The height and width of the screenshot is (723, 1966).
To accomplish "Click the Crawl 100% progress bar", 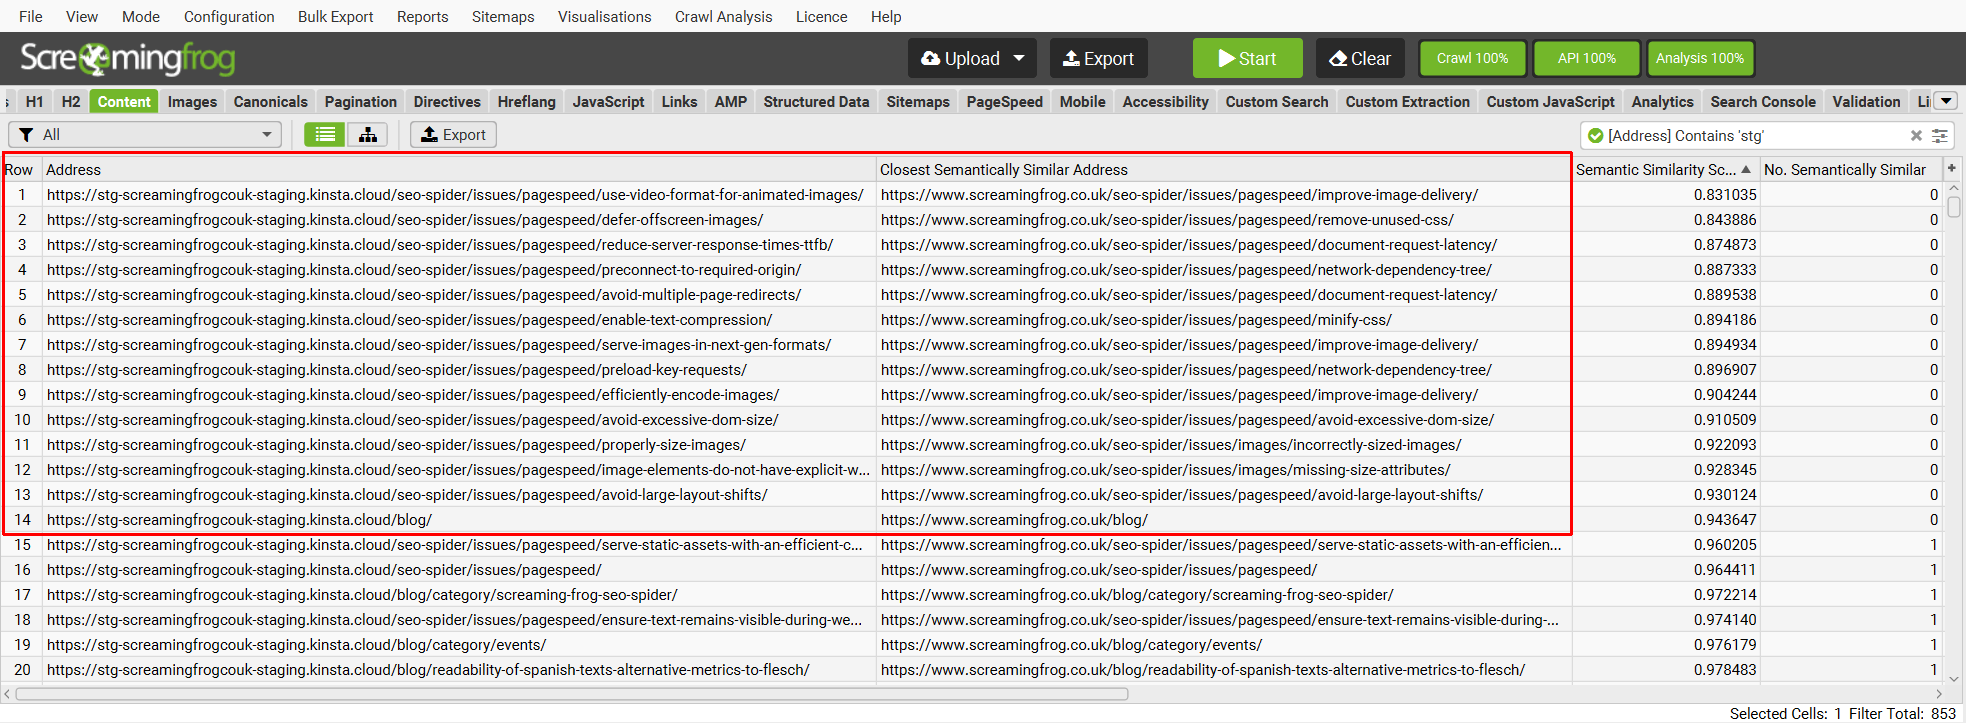I will pos(1472,59).
